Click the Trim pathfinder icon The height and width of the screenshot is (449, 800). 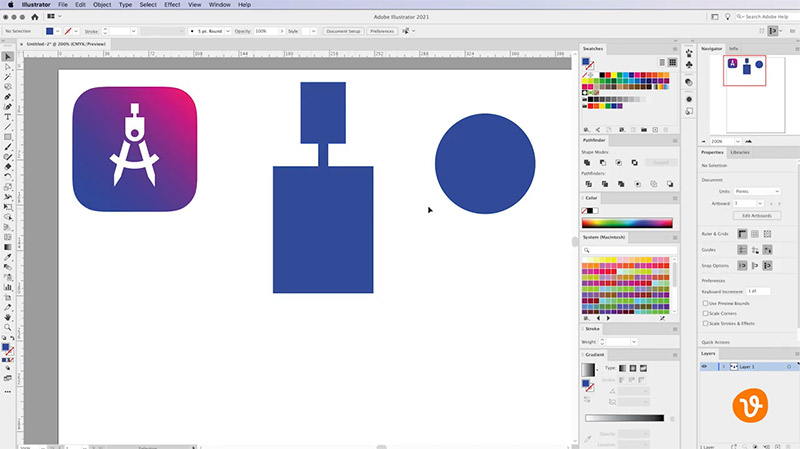point(605,184)
